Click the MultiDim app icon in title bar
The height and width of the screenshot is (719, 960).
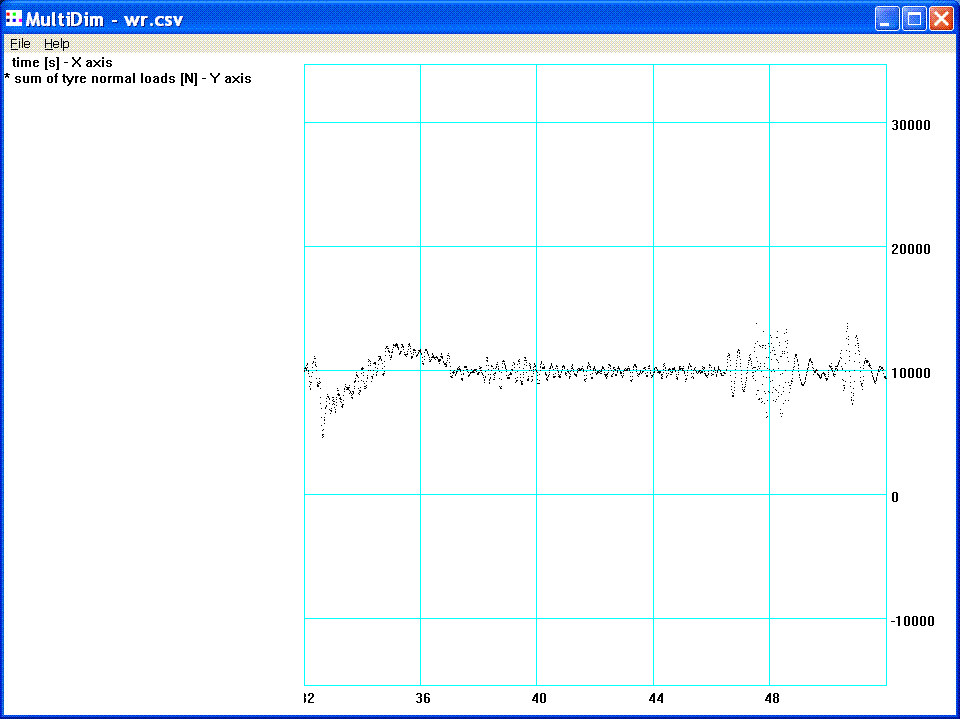[13, 18]
